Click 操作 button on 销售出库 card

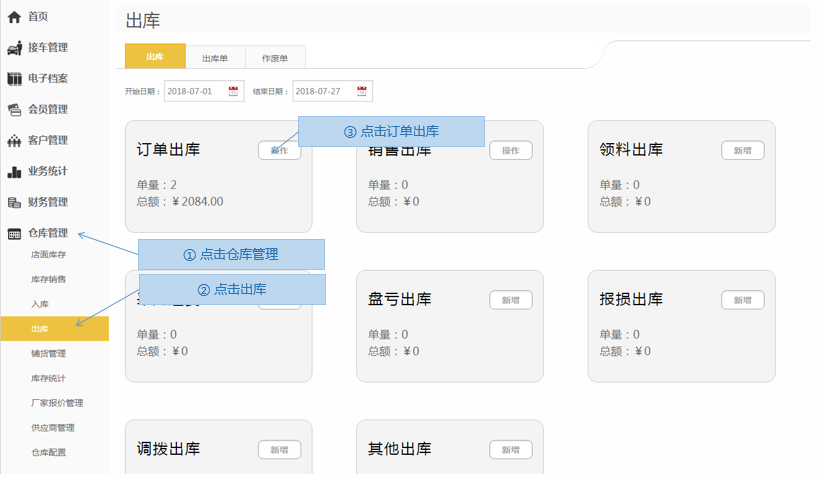[510, 150]
